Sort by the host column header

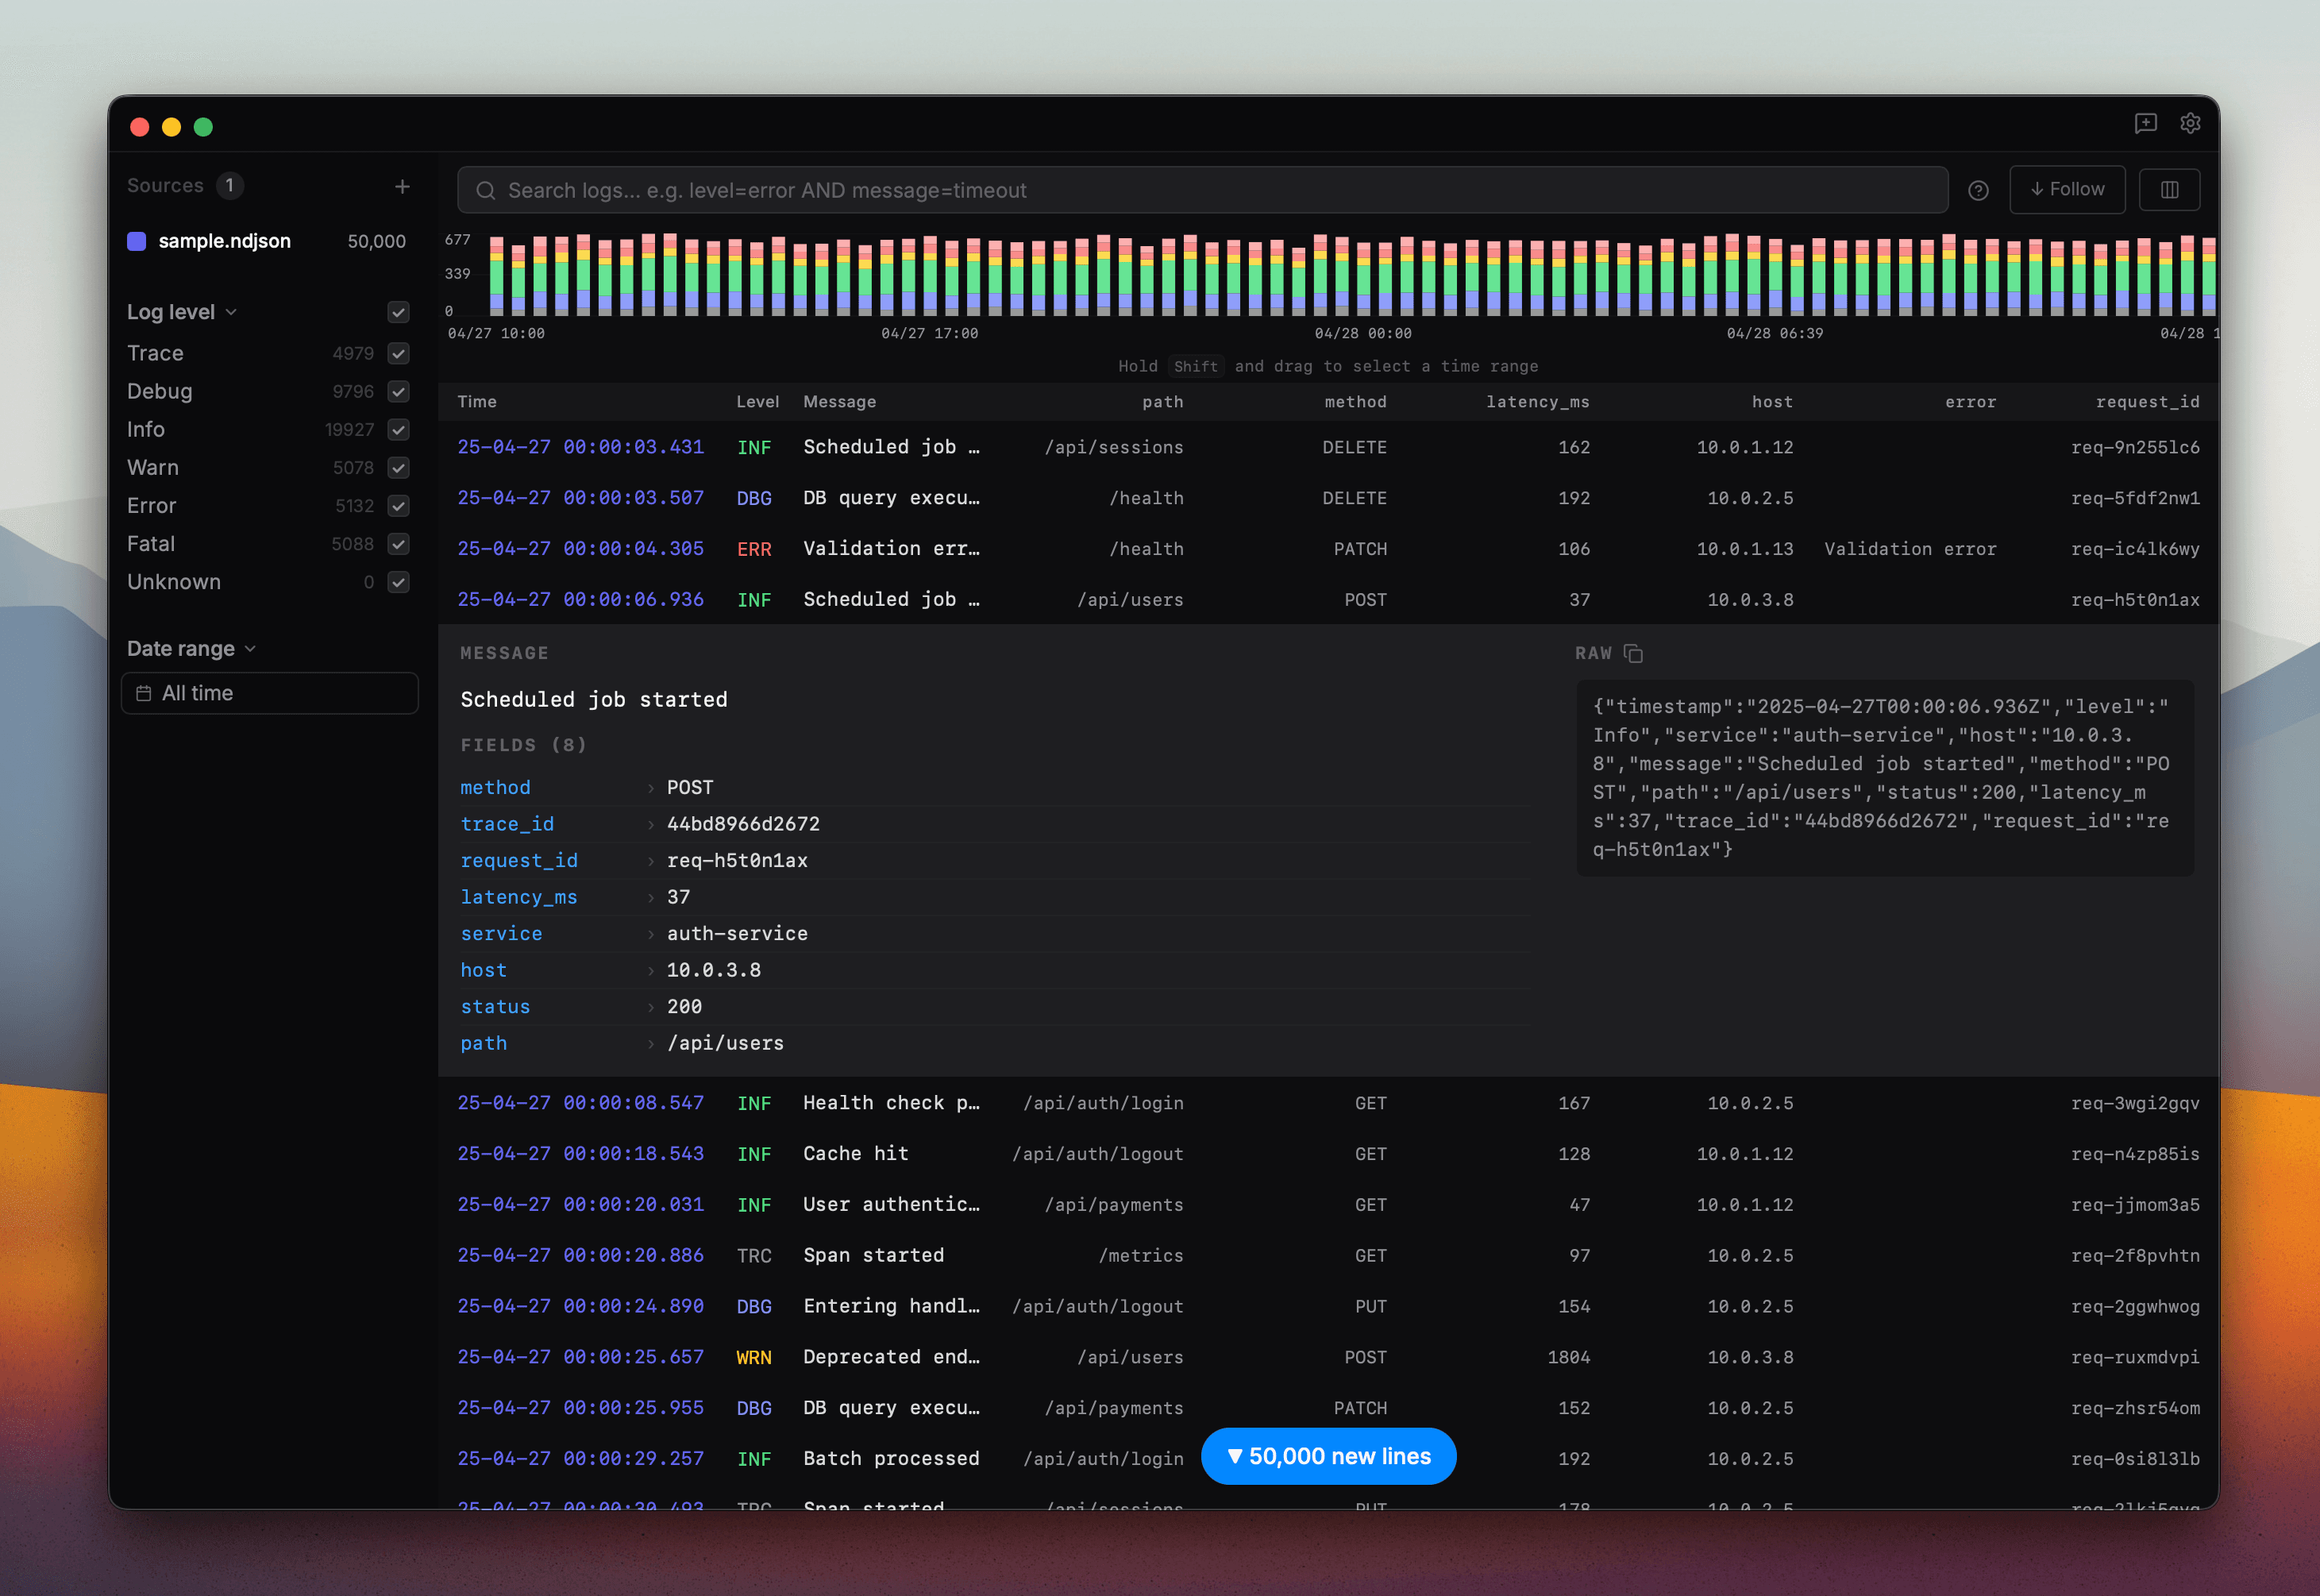[x=1772, y=402]
